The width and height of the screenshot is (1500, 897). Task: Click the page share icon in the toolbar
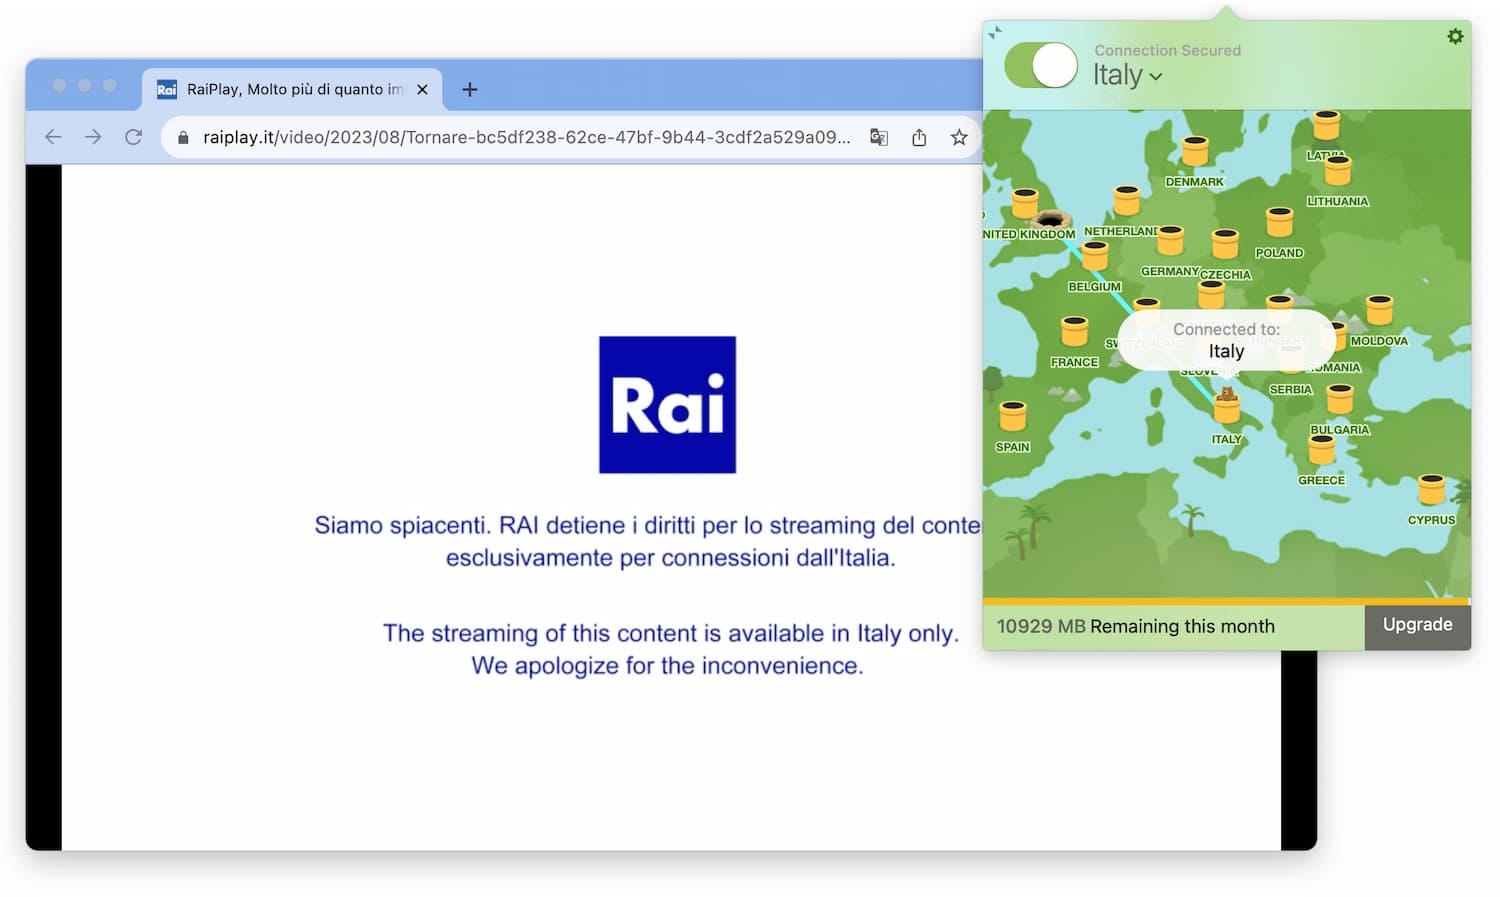click(919, 137)
